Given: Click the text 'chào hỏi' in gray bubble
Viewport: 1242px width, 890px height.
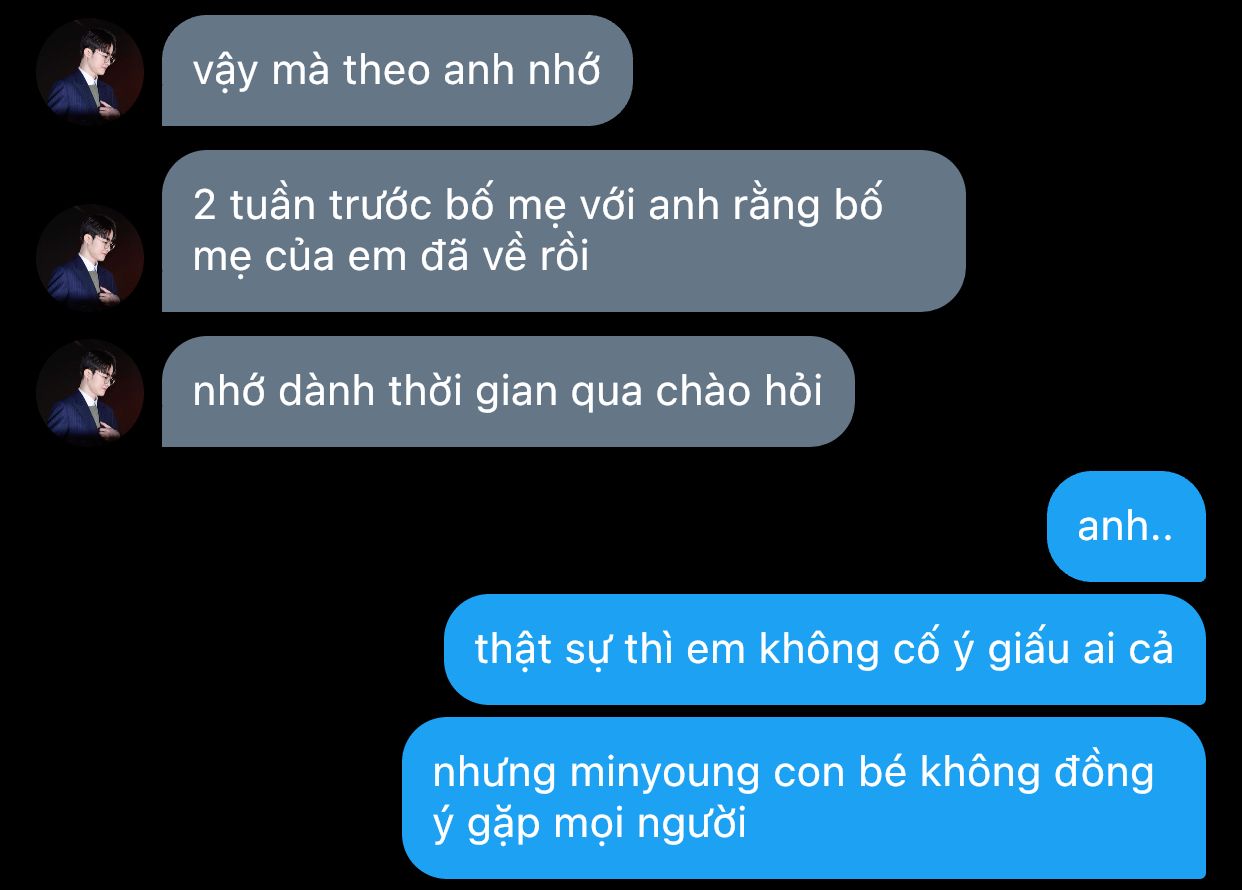Looking at the screenshot, I should tap(739, 391).
